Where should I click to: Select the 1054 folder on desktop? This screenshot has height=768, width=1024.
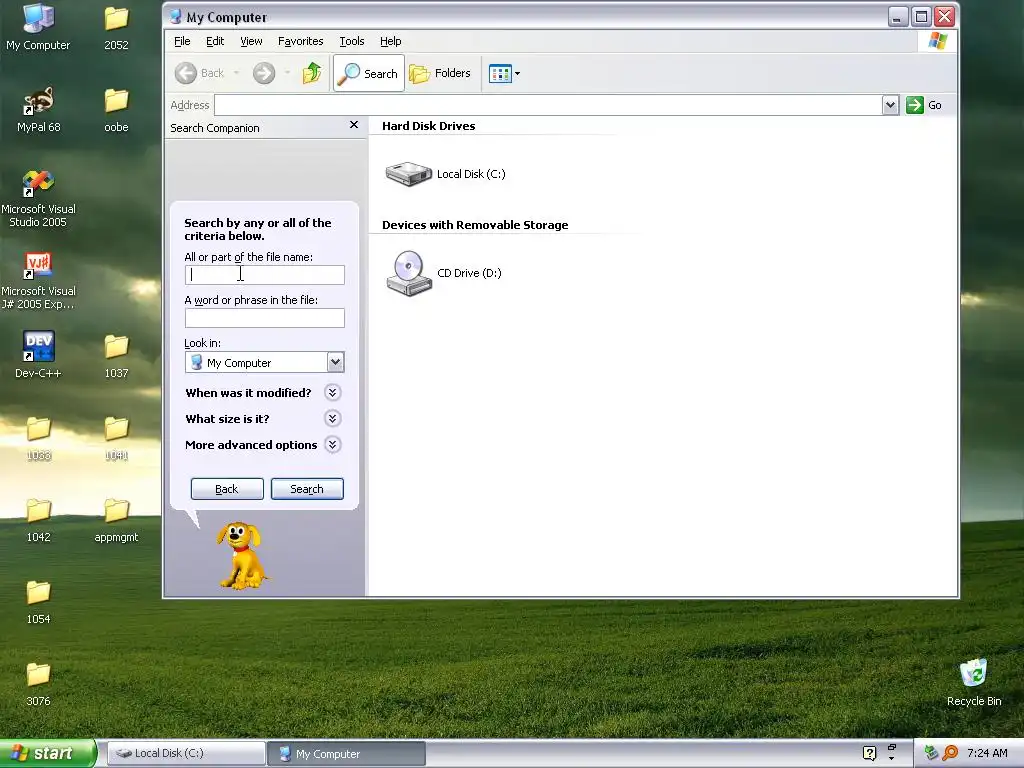tap(39, 602)
